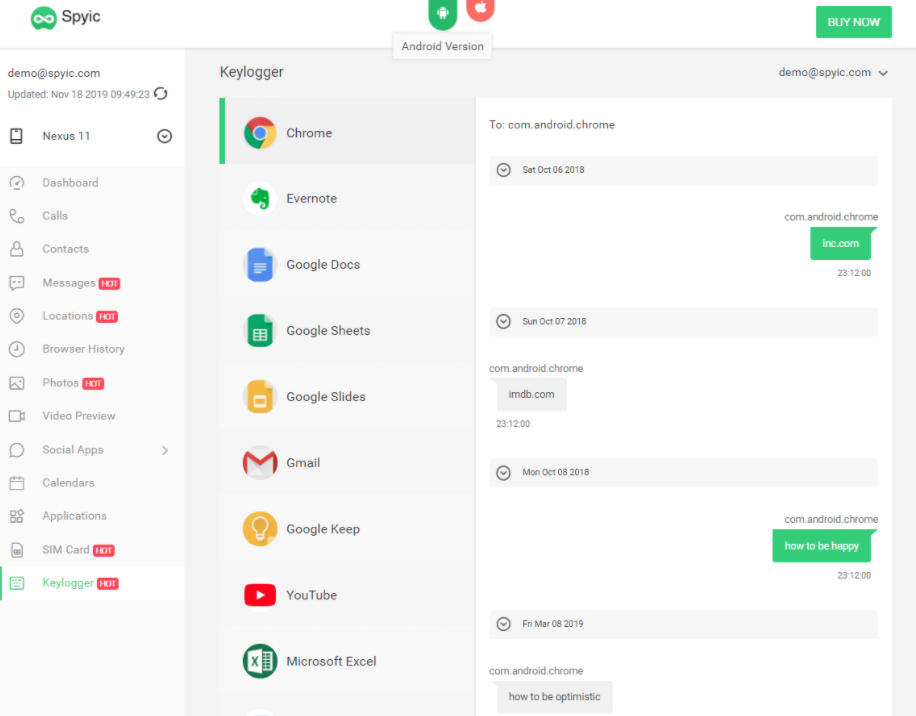Select YouTube app row label

click(311, 595)
